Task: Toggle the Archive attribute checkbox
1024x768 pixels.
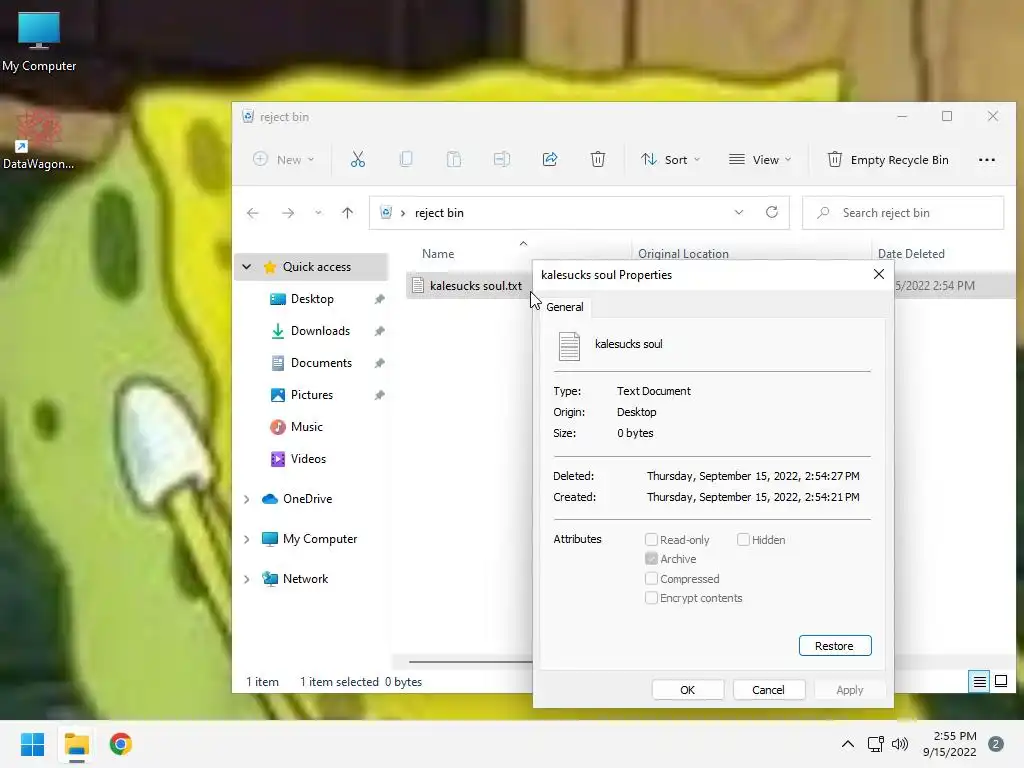Action: pos(651,558)
